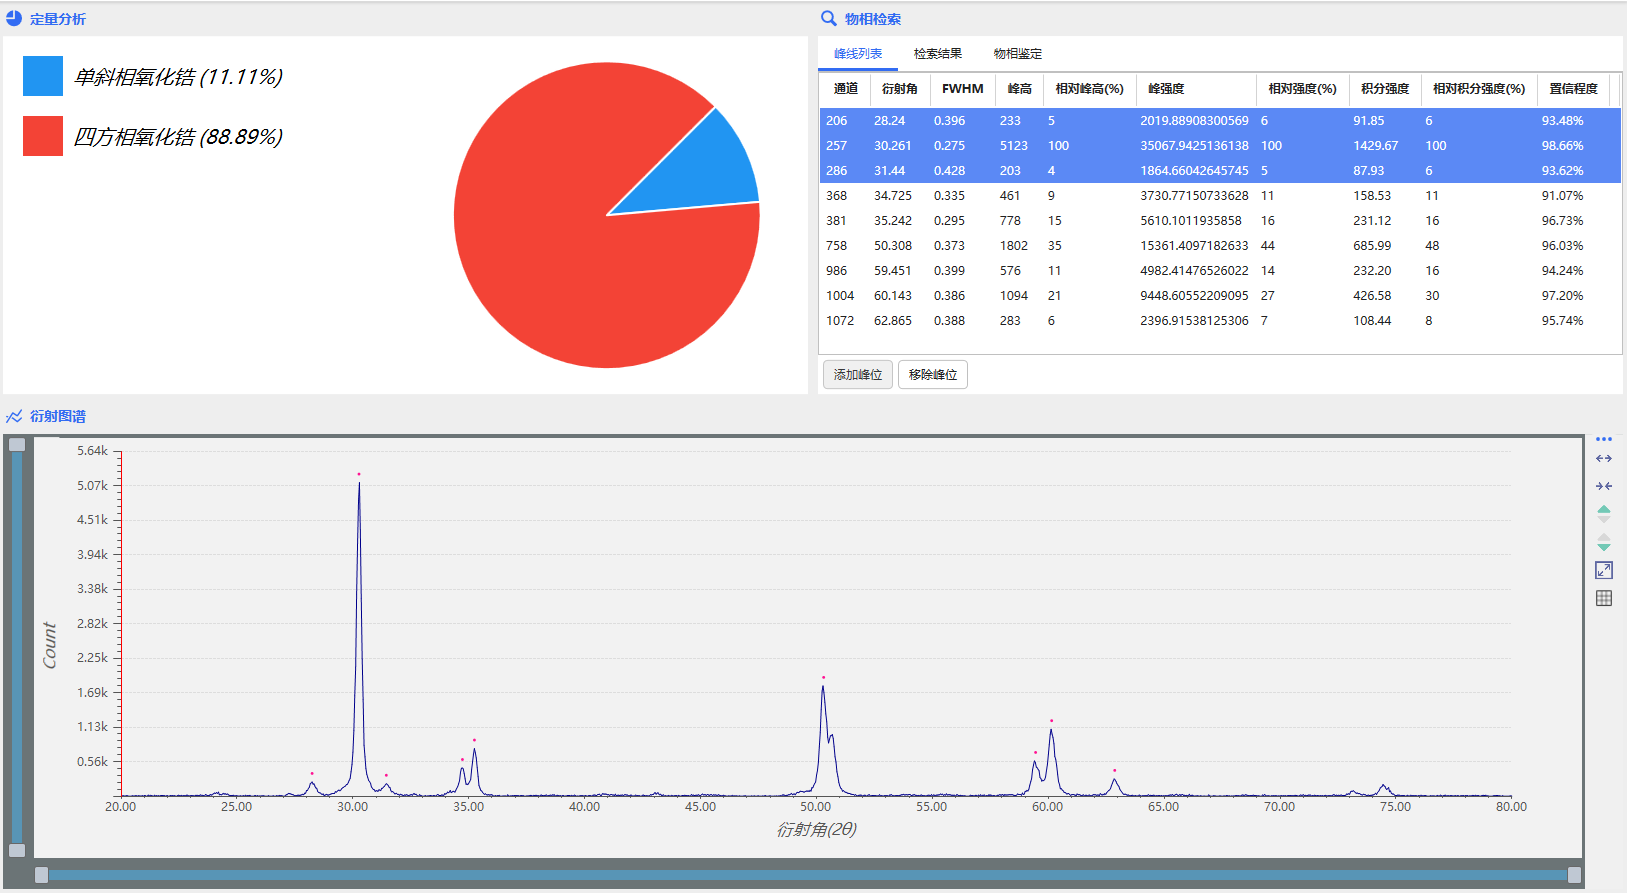Click the red 四方相氧化锆 legend swatch
Screen dimensions: 1627x893
43,136
